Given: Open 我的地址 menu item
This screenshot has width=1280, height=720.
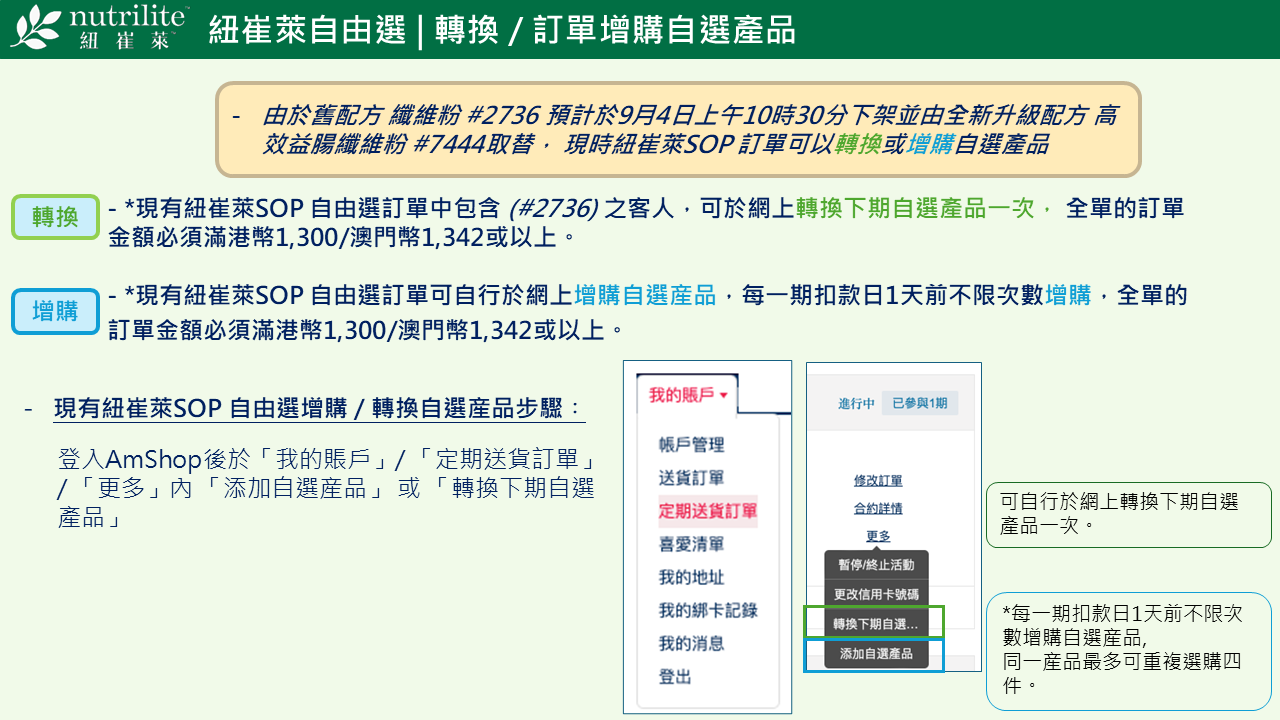Looking at the screenshot, I should coord(691,577).
